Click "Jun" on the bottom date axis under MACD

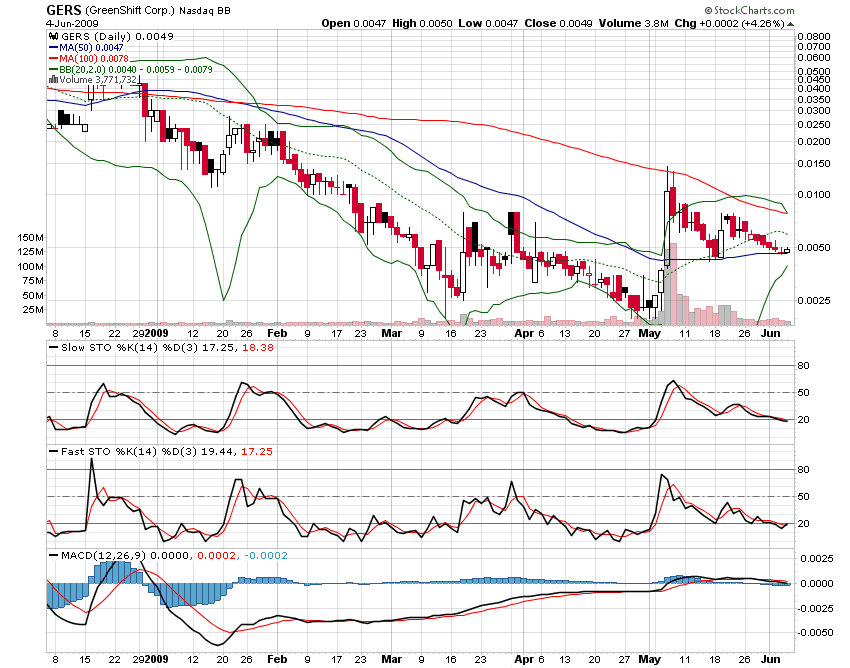[x=771, y=659]
